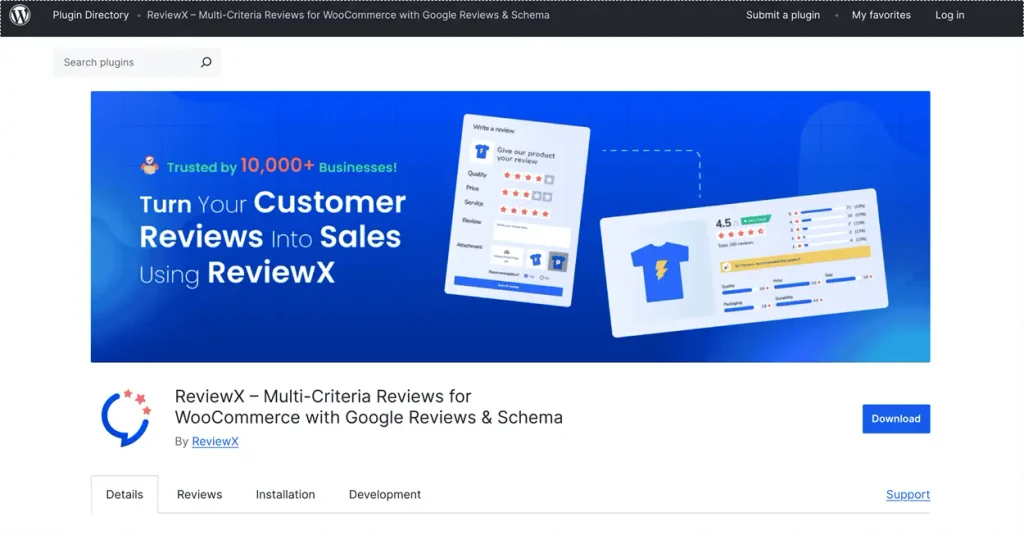Switch to the Reviews tab
The height and width of the screenshot is (535, 1024).
[x=199, y=494]
